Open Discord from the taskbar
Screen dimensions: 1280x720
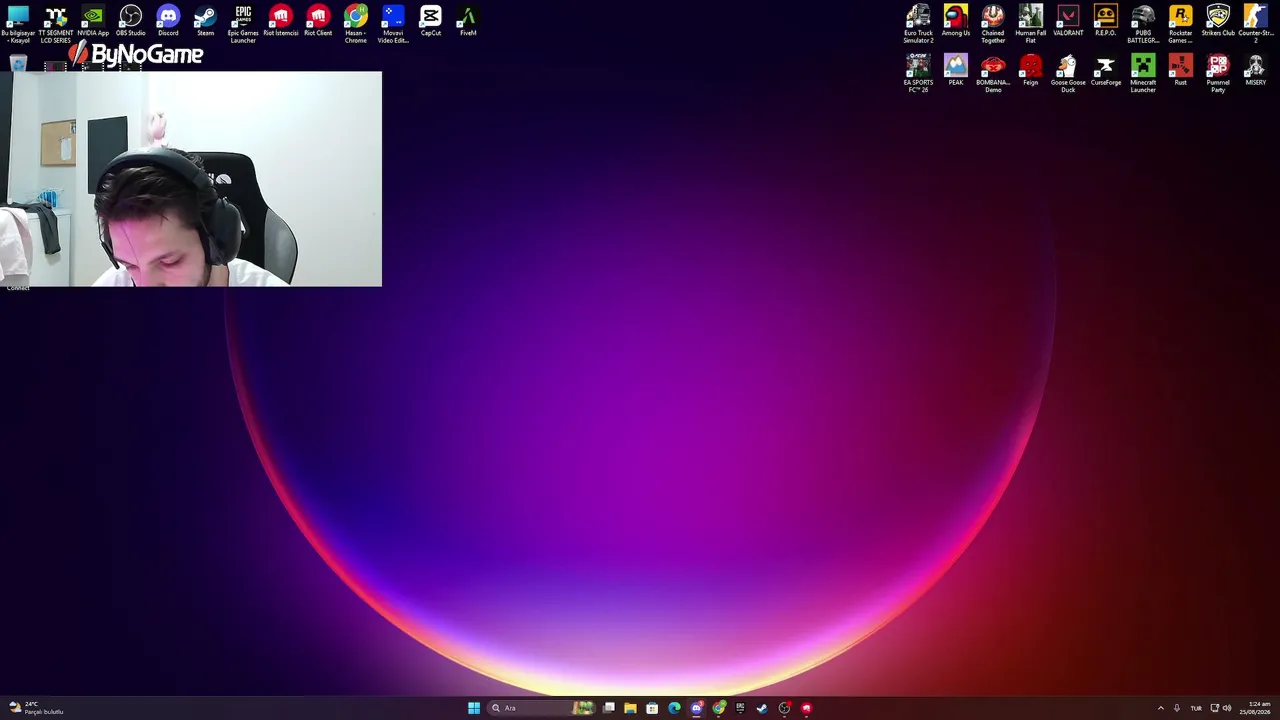tap(696, 708)
